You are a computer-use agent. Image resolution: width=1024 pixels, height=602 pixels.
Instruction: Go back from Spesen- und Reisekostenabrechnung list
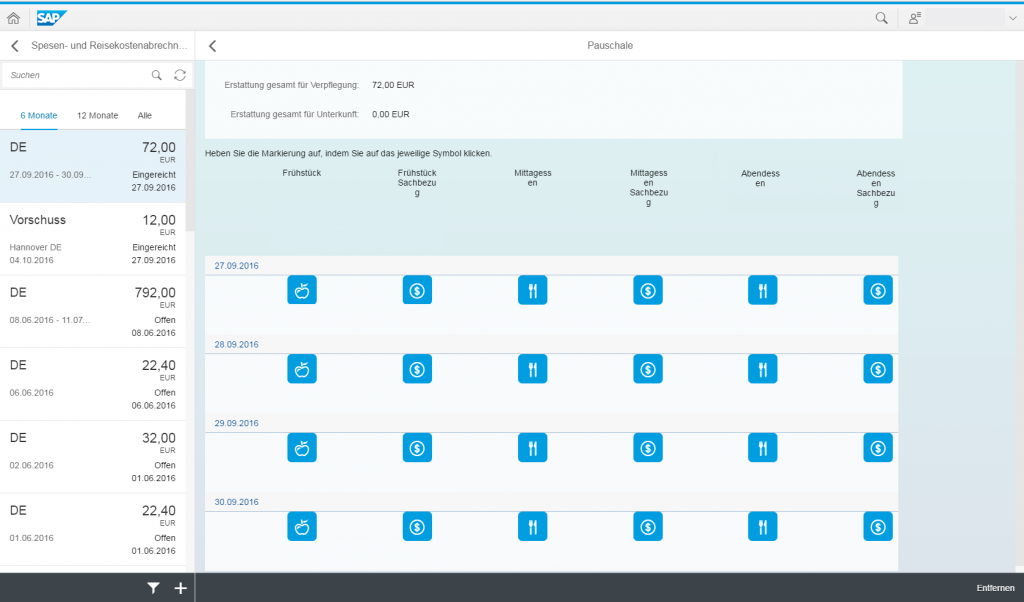pos(15,46)
